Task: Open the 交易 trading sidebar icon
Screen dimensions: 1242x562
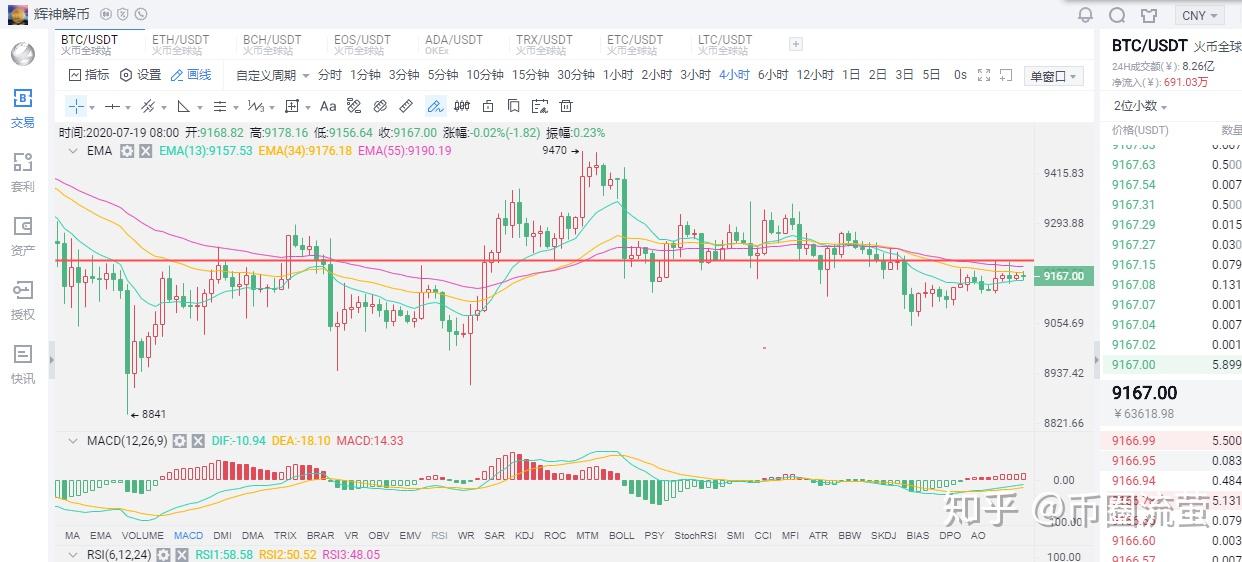Action: [22, 108]
